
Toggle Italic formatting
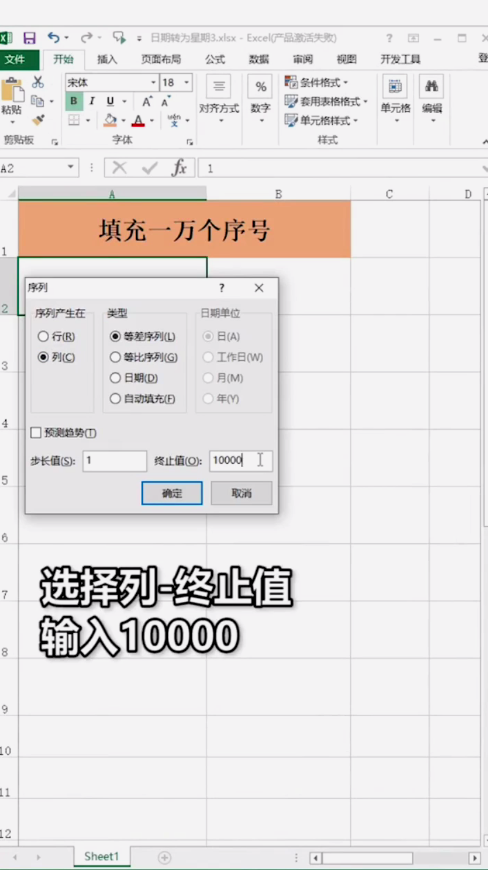[92, 101]
